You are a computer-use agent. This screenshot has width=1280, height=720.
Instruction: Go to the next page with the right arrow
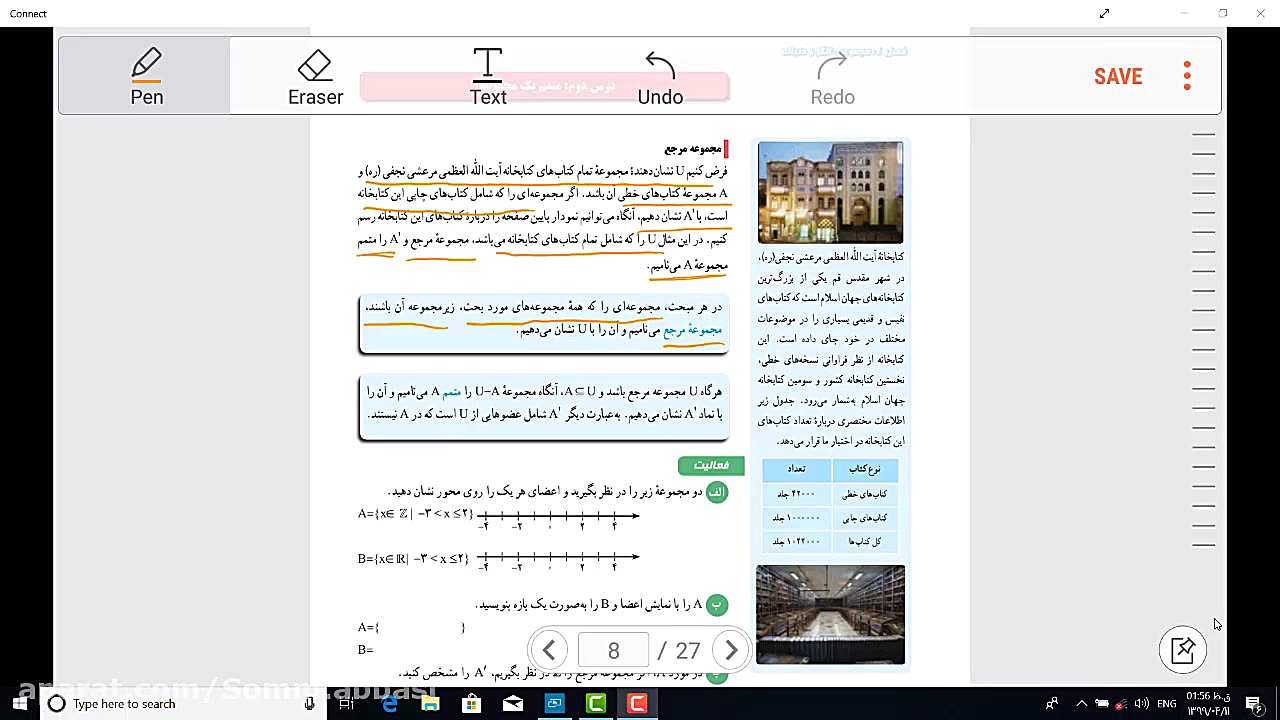coord(731,650)
